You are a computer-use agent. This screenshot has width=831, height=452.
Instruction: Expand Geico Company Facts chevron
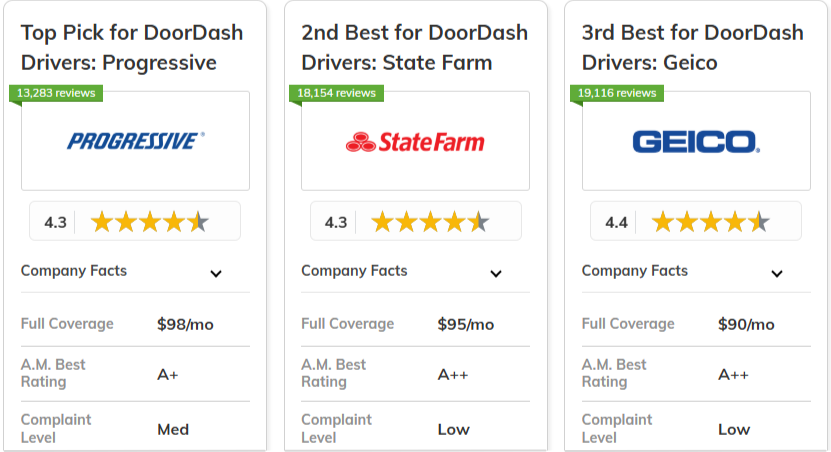coord(777,273)
